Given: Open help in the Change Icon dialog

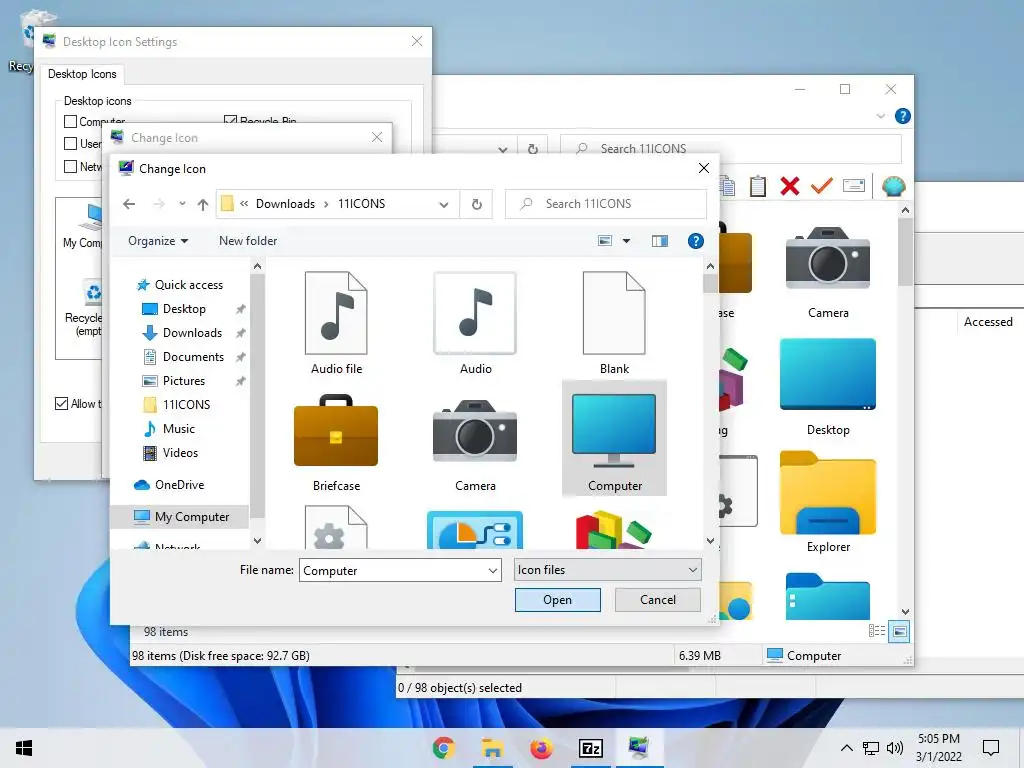Looking at the screenshot, I should tap(696, 241).
